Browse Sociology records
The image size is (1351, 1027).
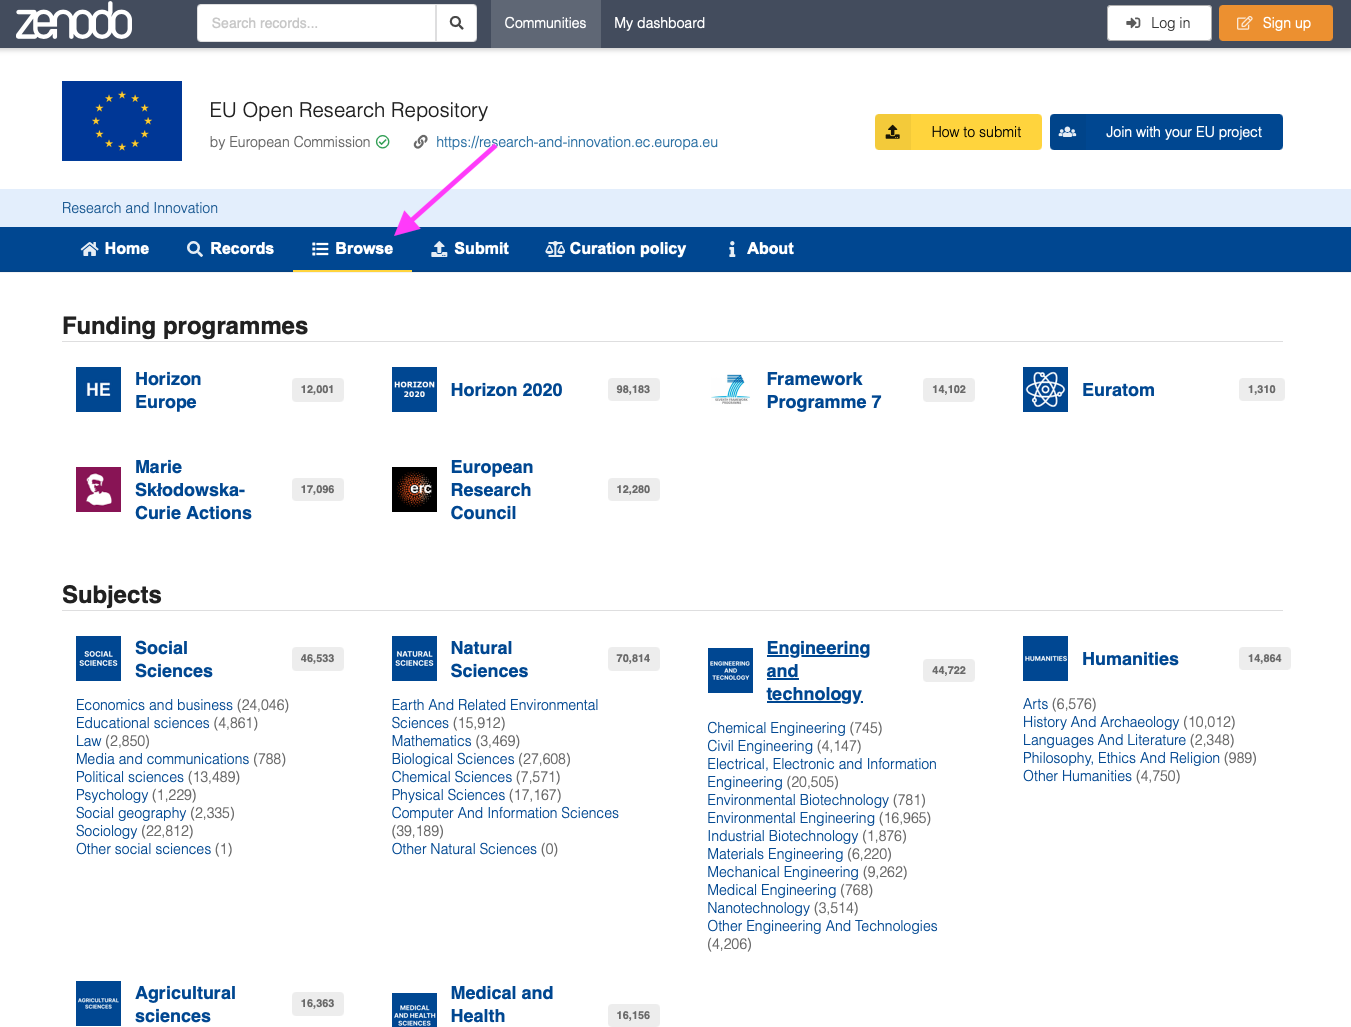[106, 831]
